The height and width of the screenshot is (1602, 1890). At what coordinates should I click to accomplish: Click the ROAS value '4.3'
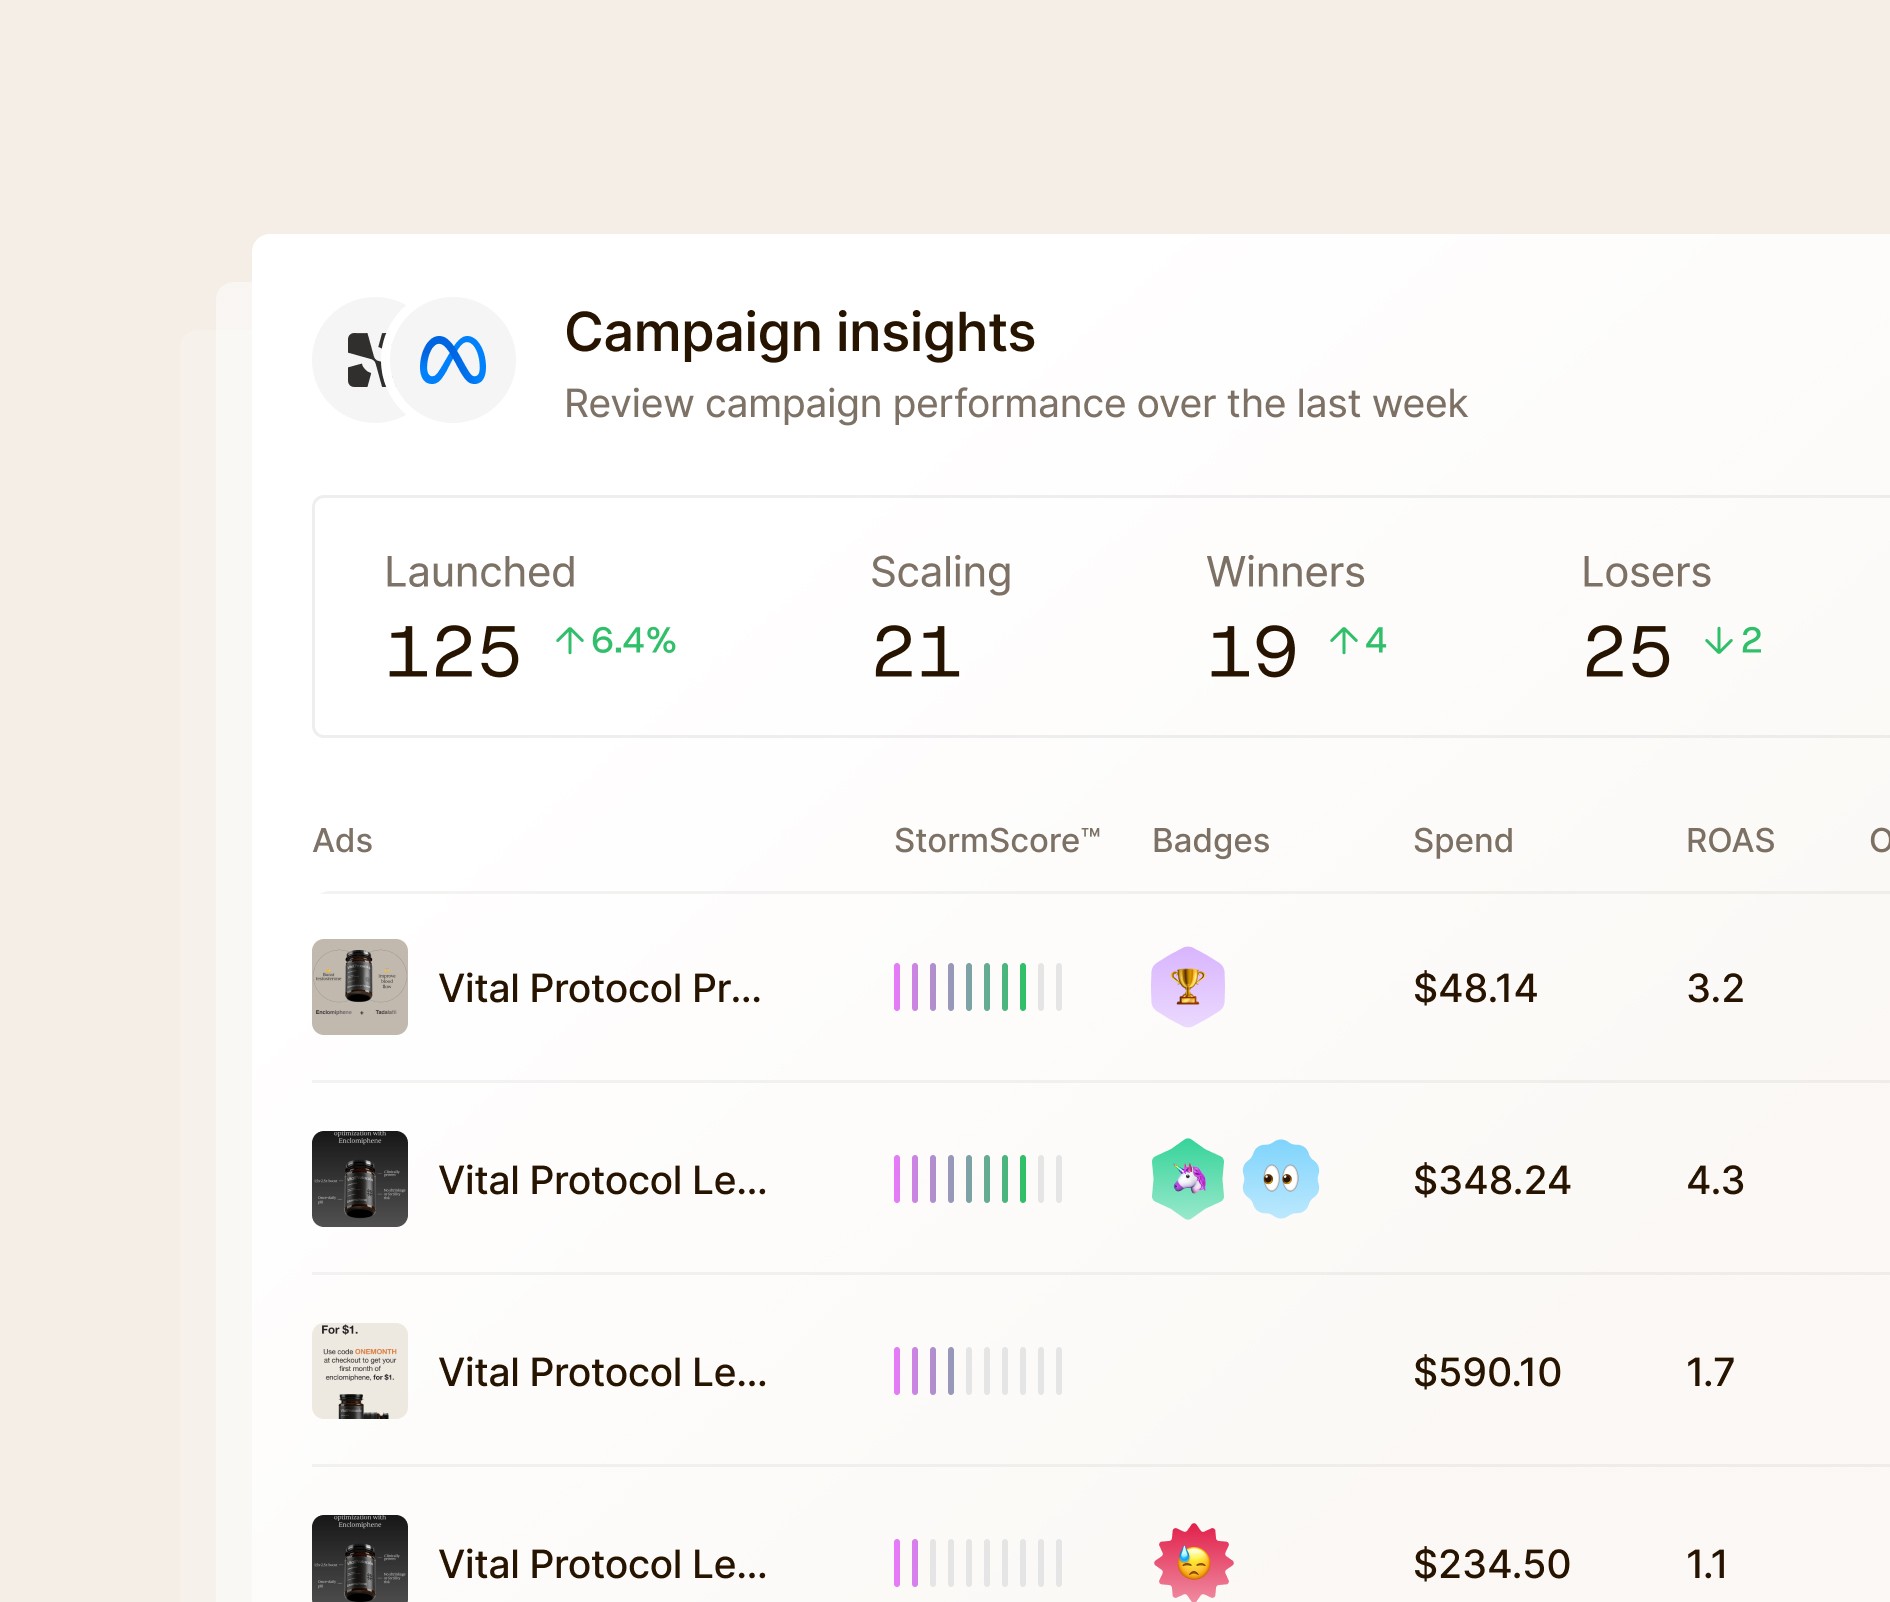click(x=1715, y=1180)
